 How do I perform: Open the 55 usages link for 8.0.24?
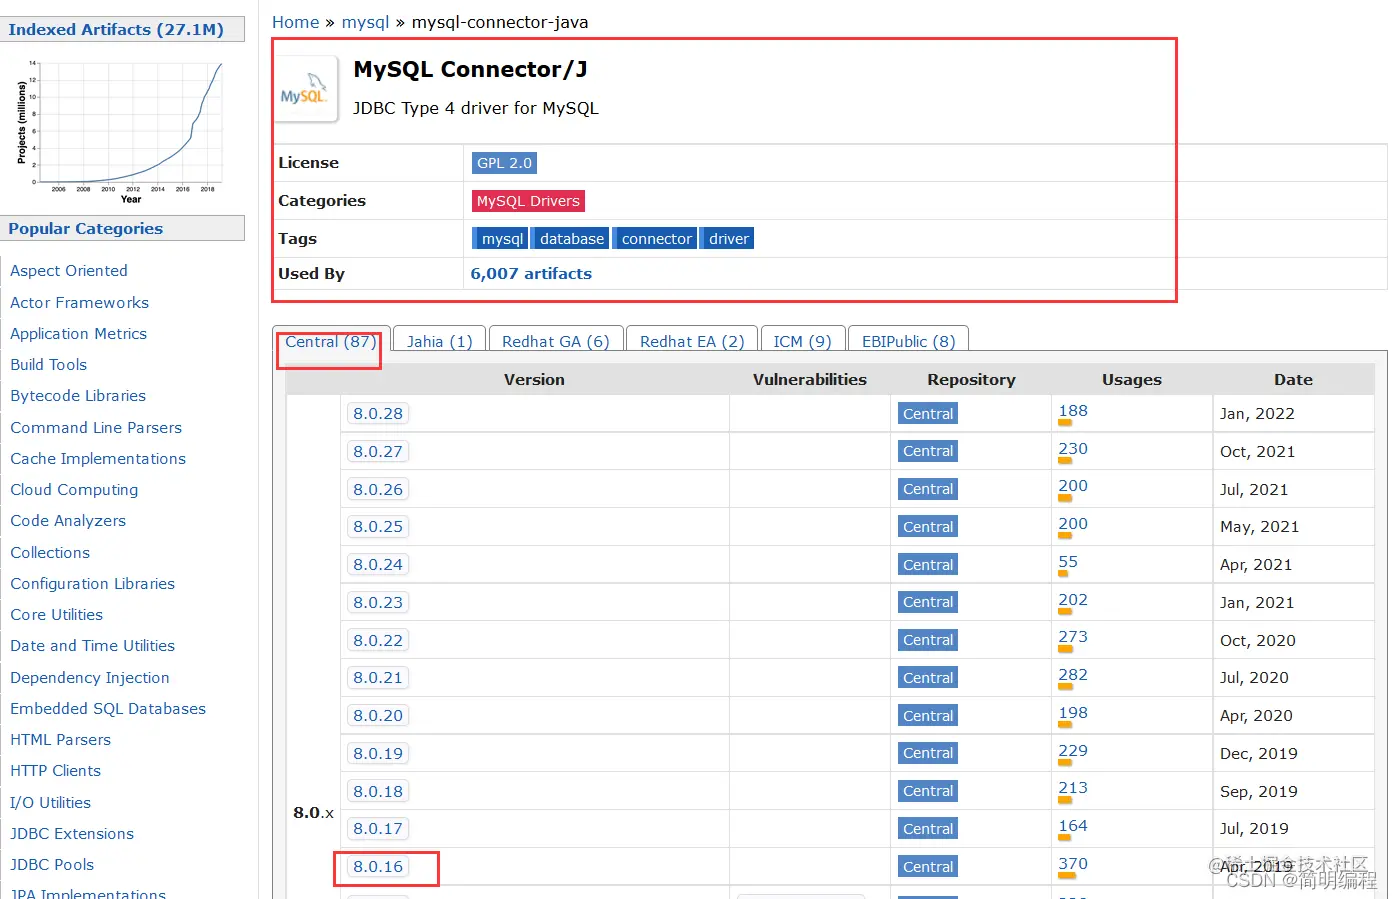click(x=1068, y=562)
